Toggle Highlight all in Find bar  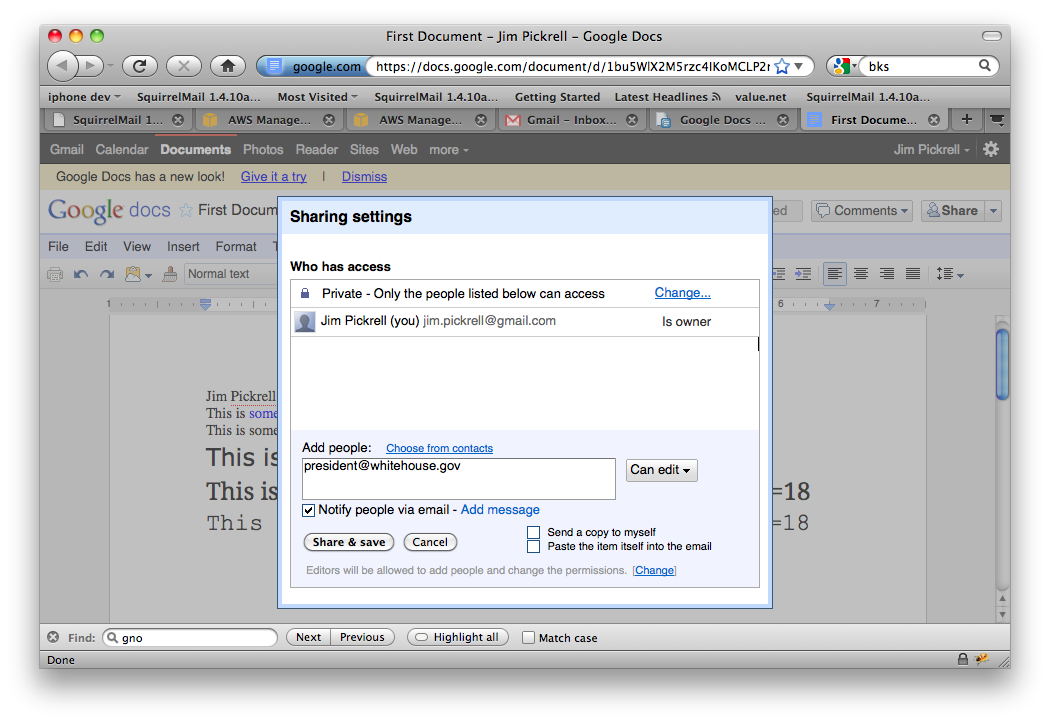(458, 637)
